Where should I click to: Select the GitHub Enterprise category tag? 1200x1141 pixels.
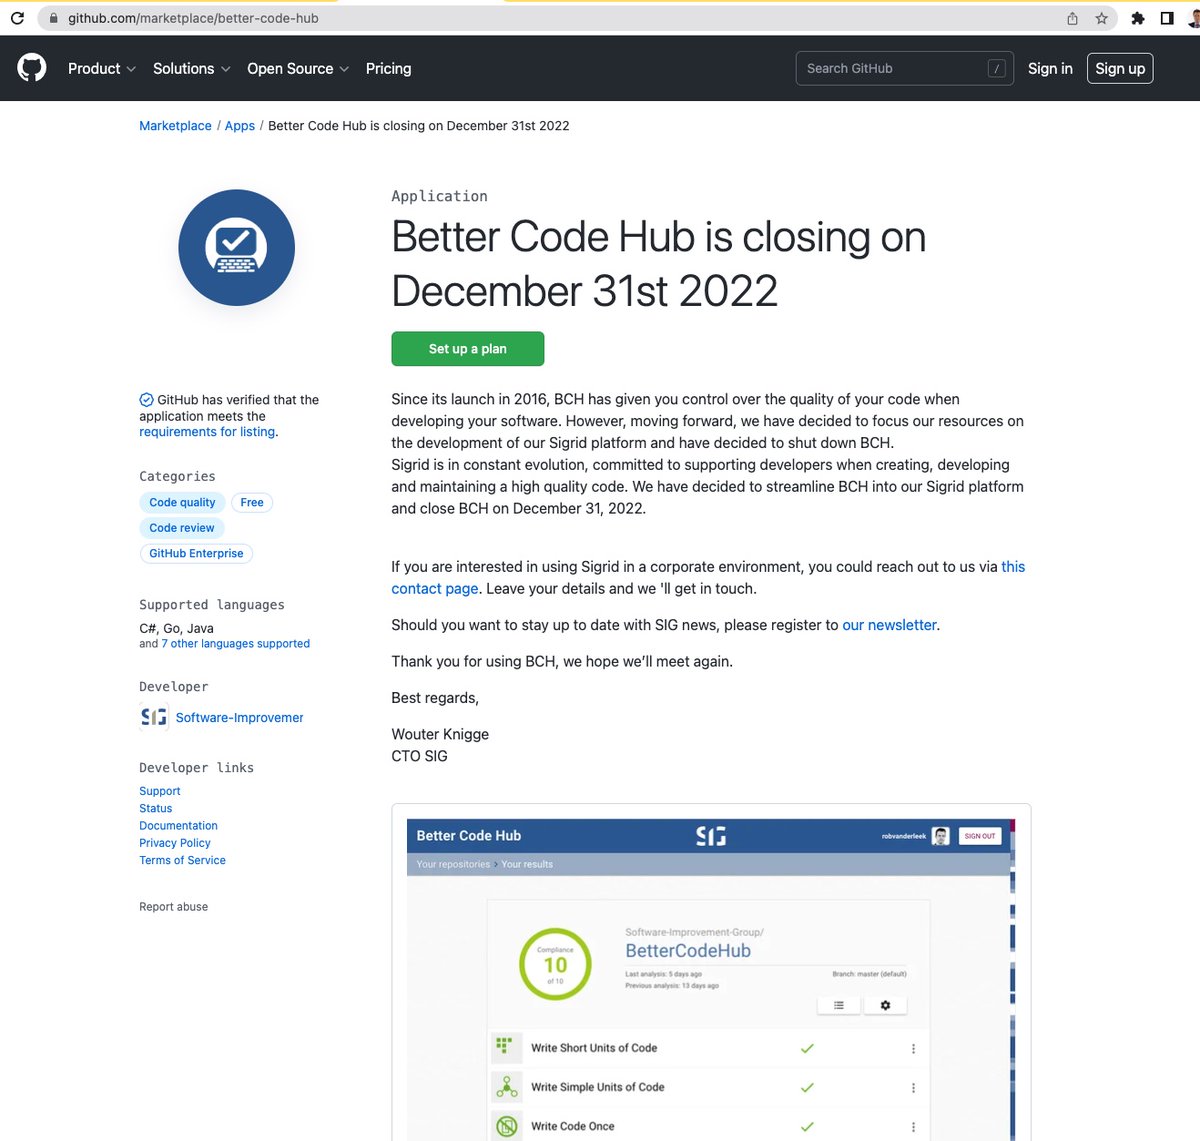coord(196,554)
